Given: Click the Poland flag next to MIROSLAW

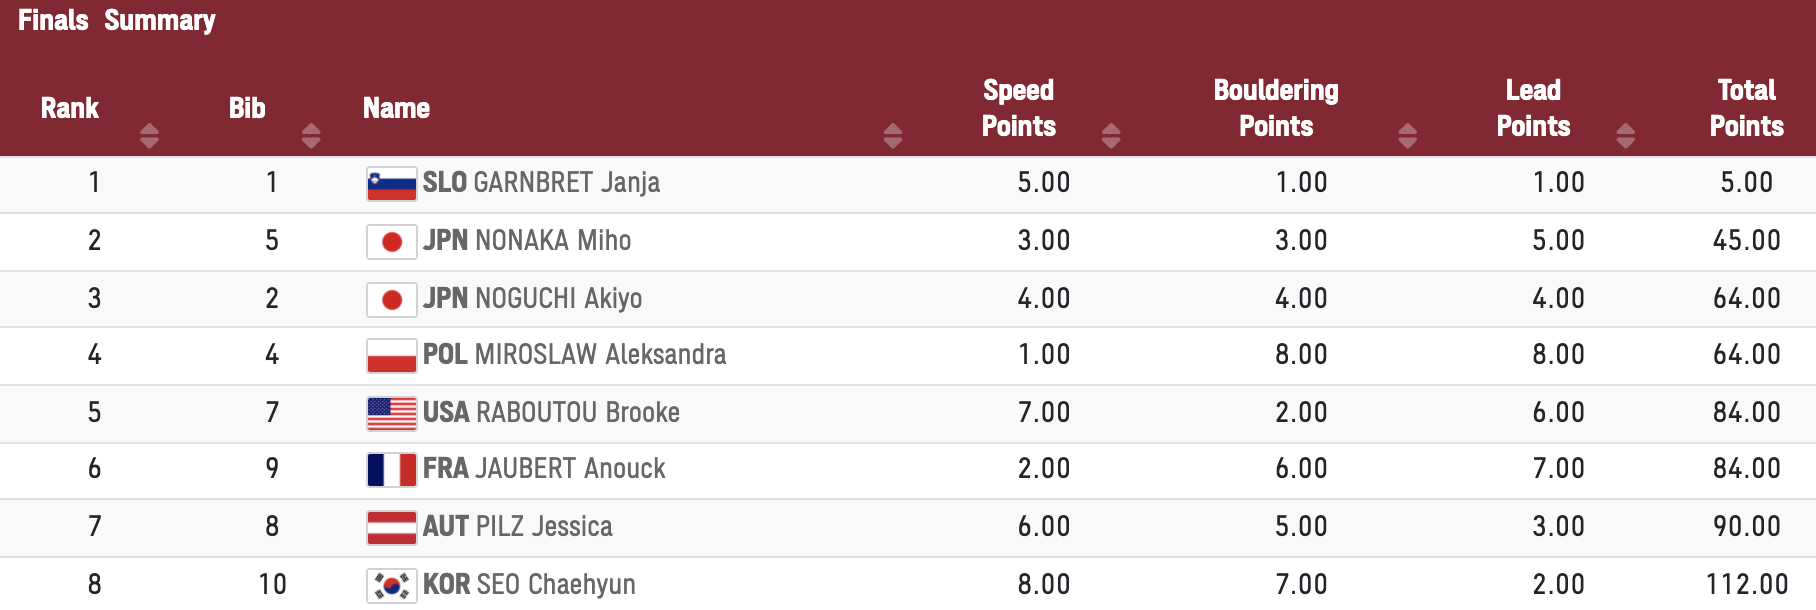Looking at the screenshot, I should (x=392, y=356).
